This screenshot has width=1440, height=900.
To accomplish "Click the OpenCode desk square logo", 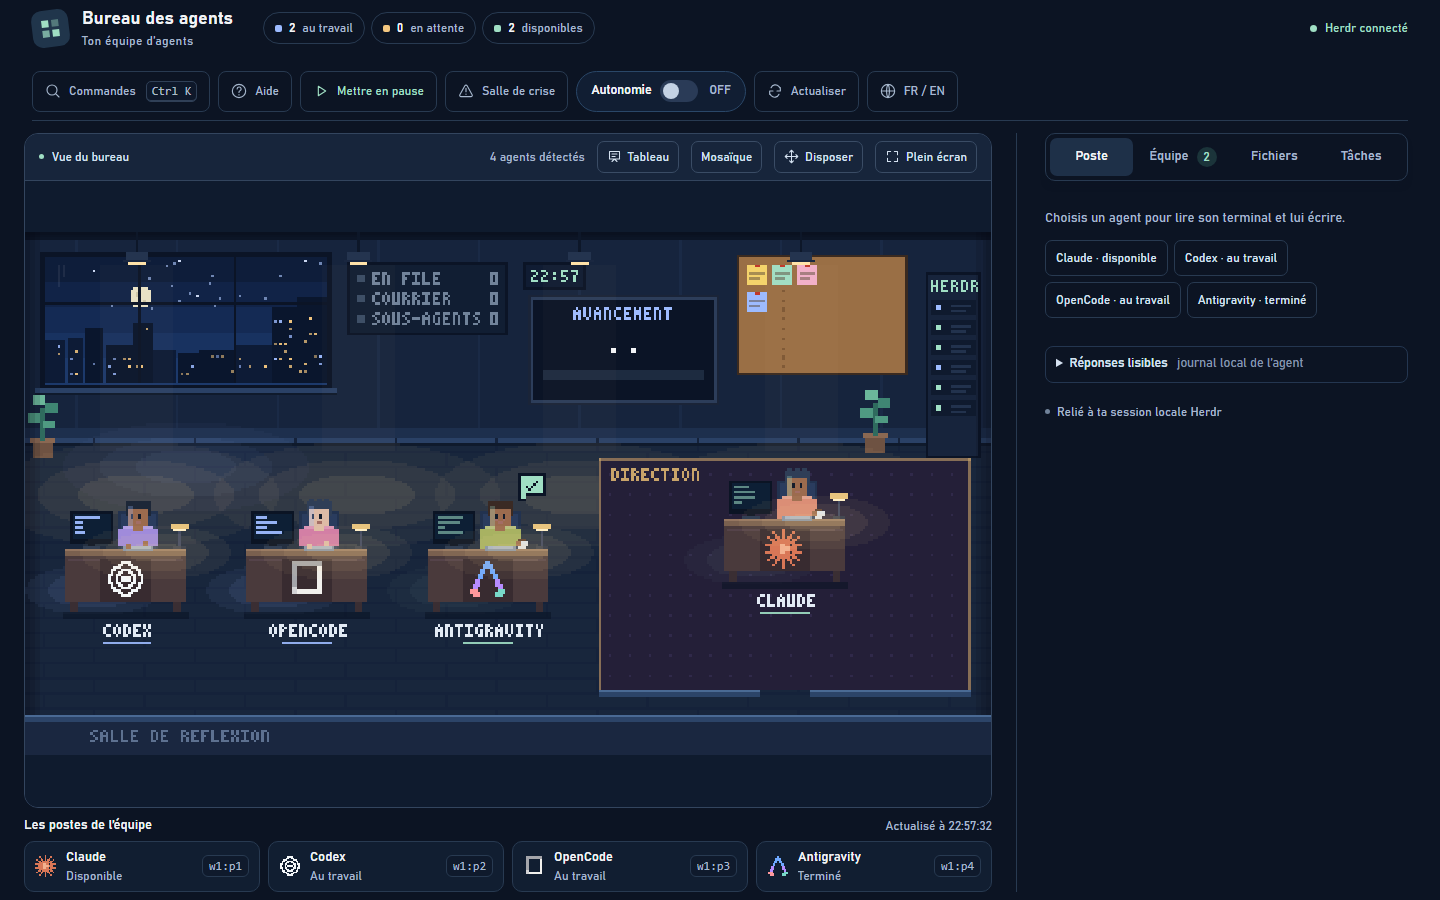I will (307, 577).
